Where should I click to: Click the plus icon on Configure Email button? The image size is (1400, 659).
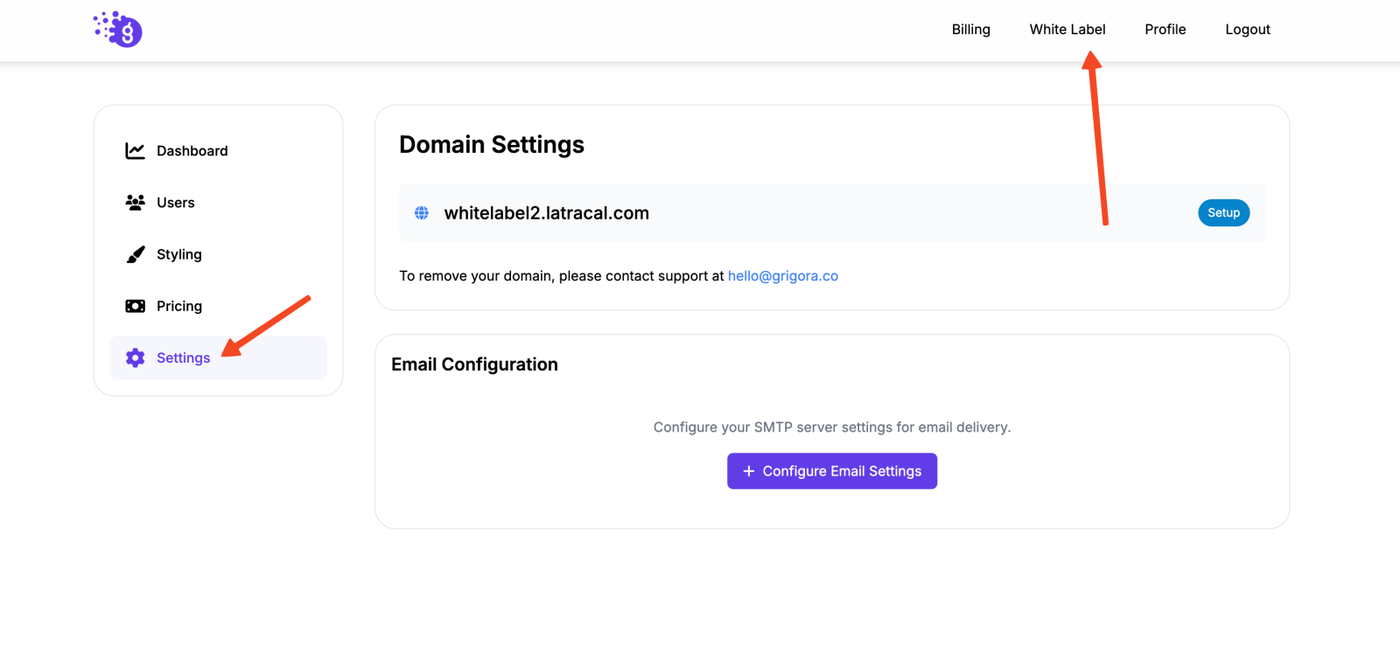748,471
